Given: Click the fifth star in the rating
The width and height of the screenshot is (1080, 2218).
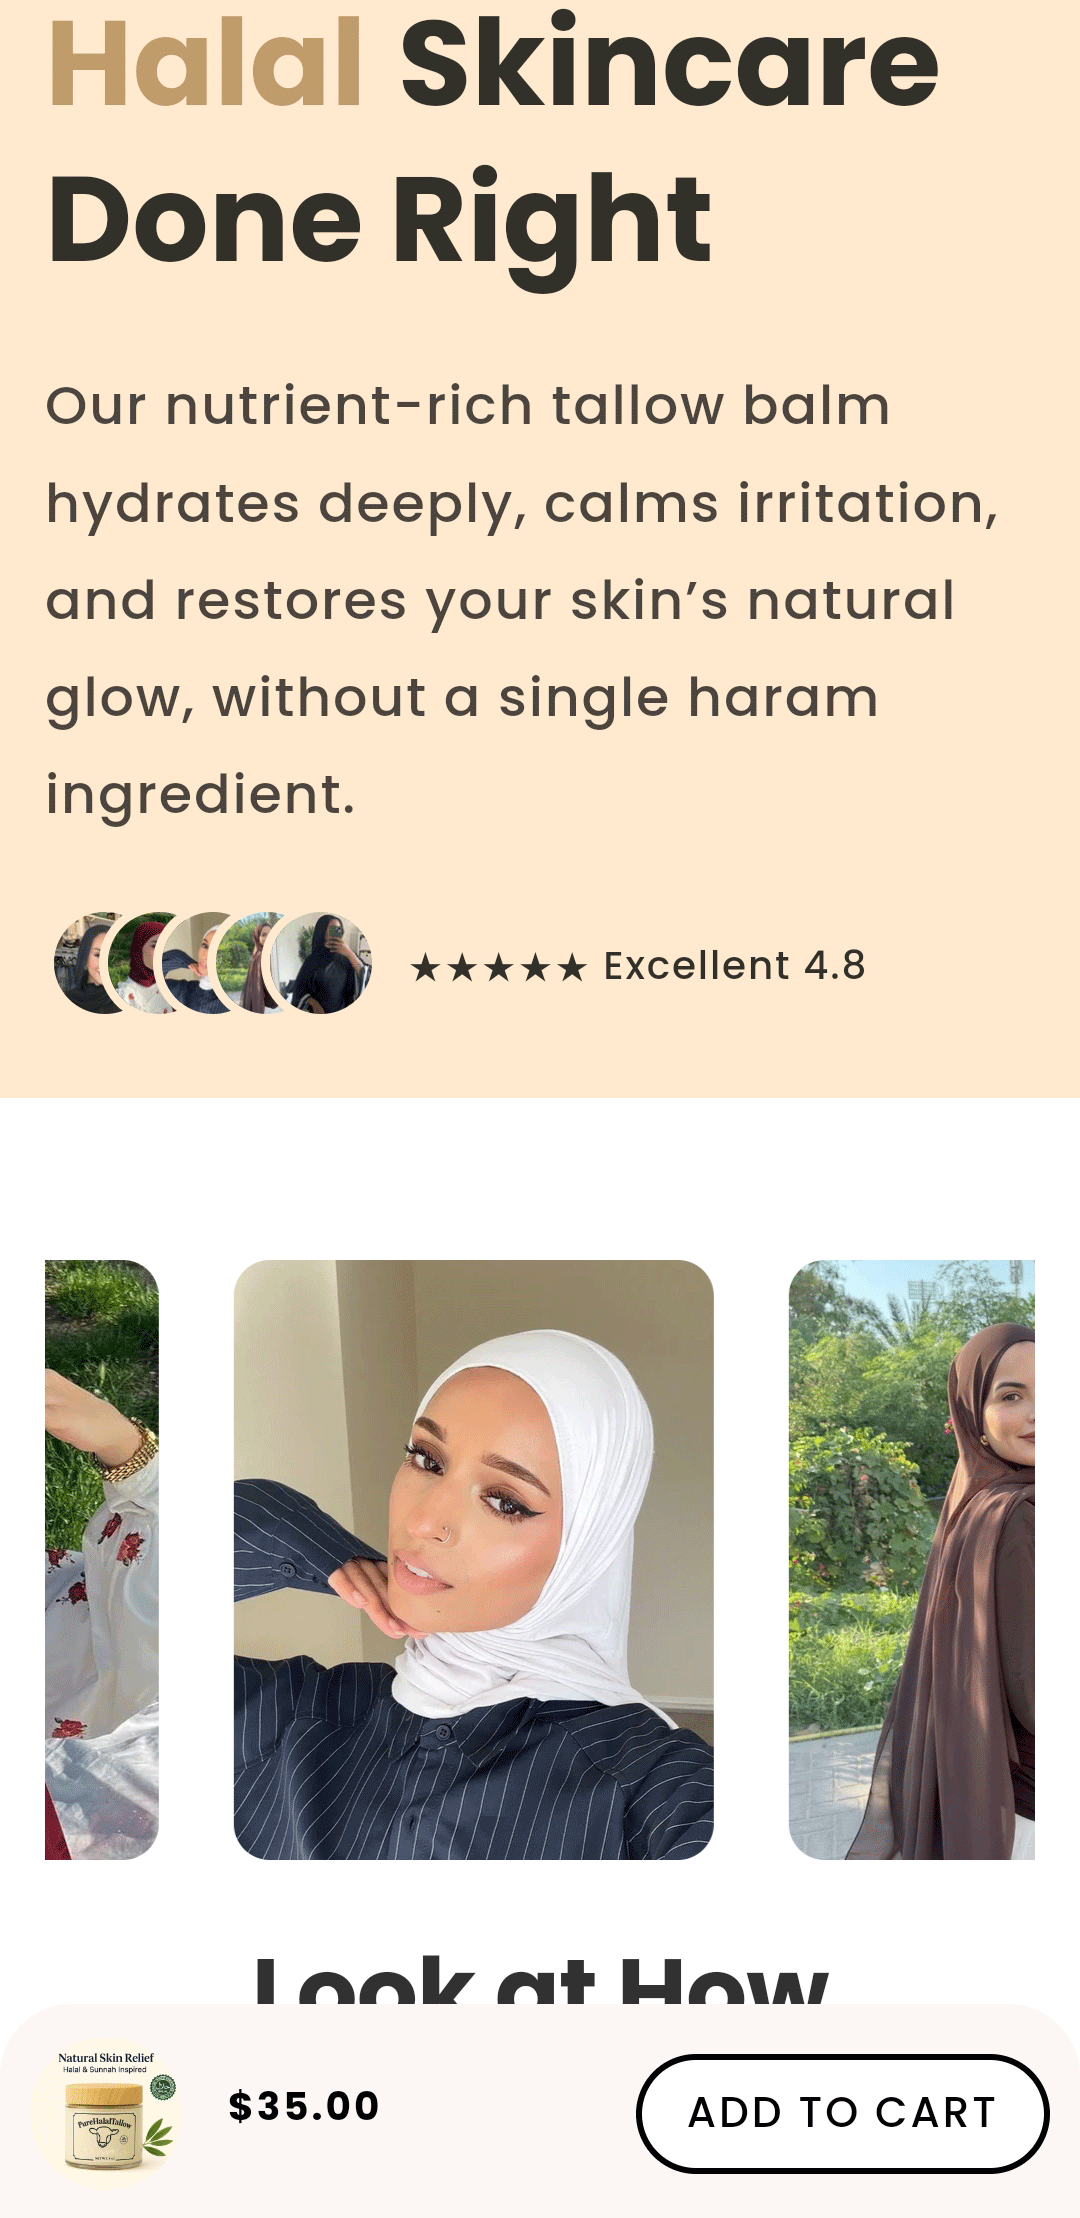Looking at the screenshot, I should tap(572, 967).
